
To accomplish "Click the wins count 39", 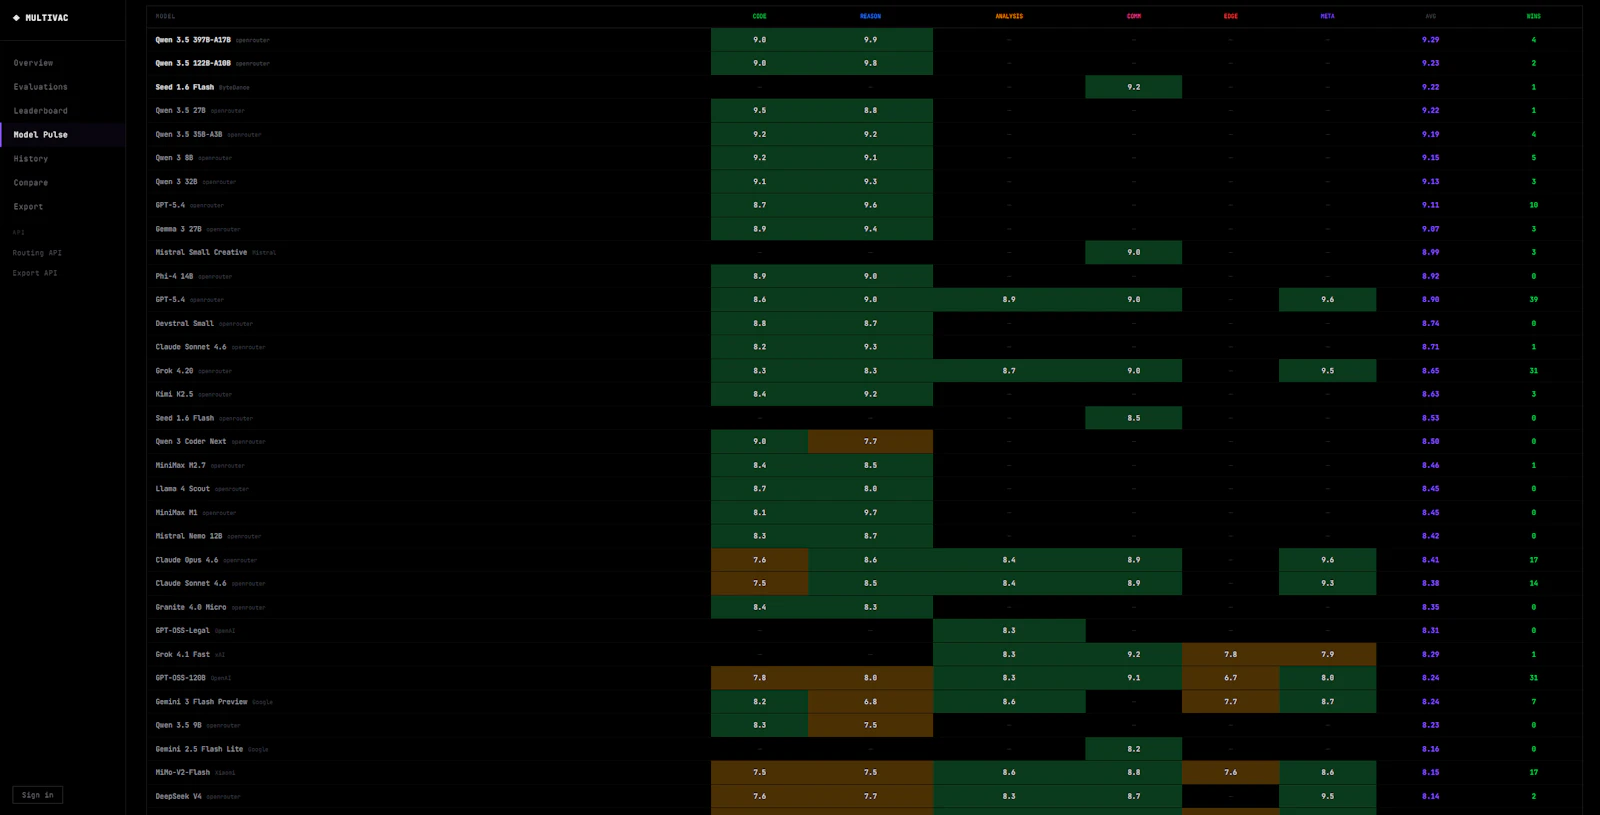I will pyautogui.click(x=1533, y=299).
